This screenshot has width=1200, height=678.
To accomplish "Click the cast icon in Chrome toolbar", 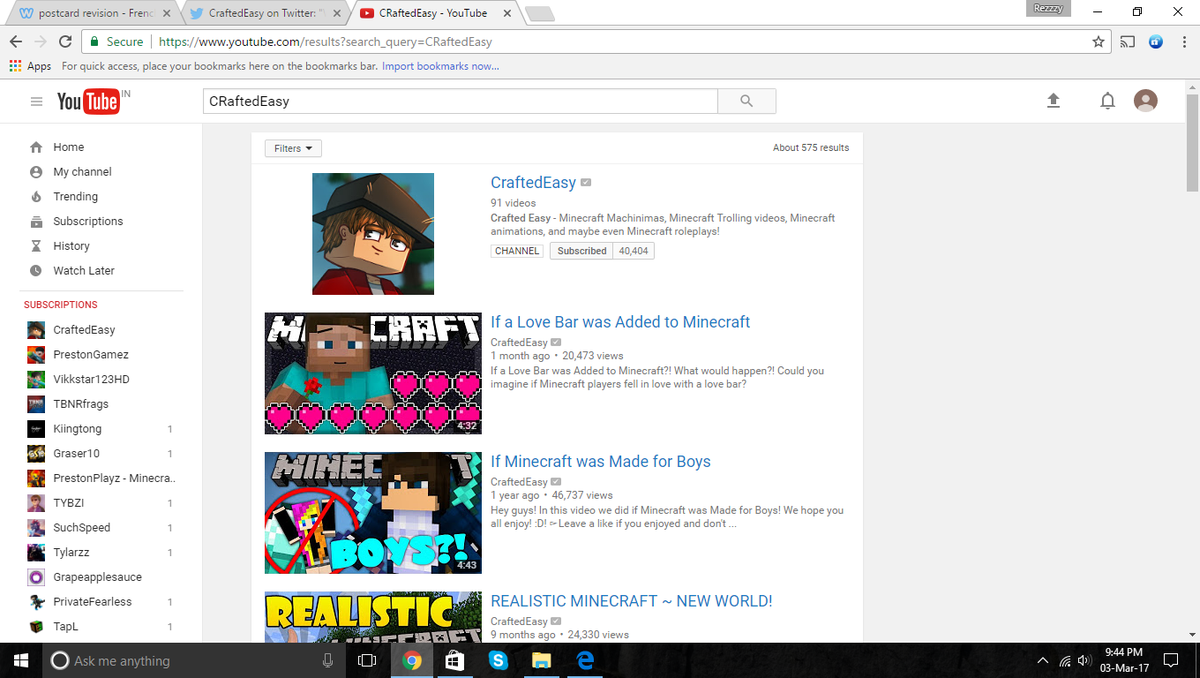I will (x=1129, y=42).
